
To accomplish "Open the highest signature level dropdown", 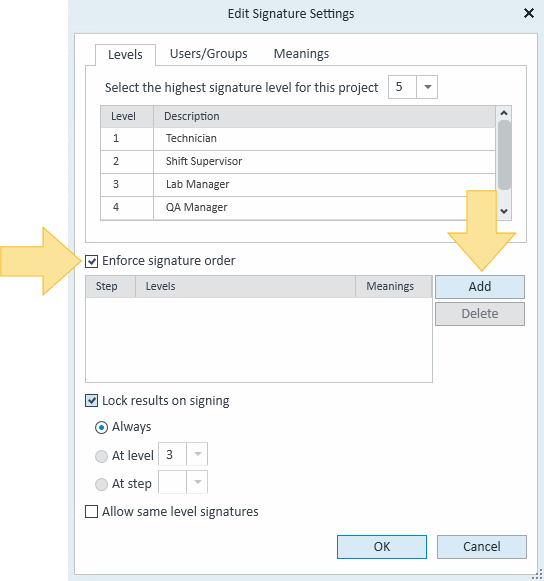I will tap(427, 87).
